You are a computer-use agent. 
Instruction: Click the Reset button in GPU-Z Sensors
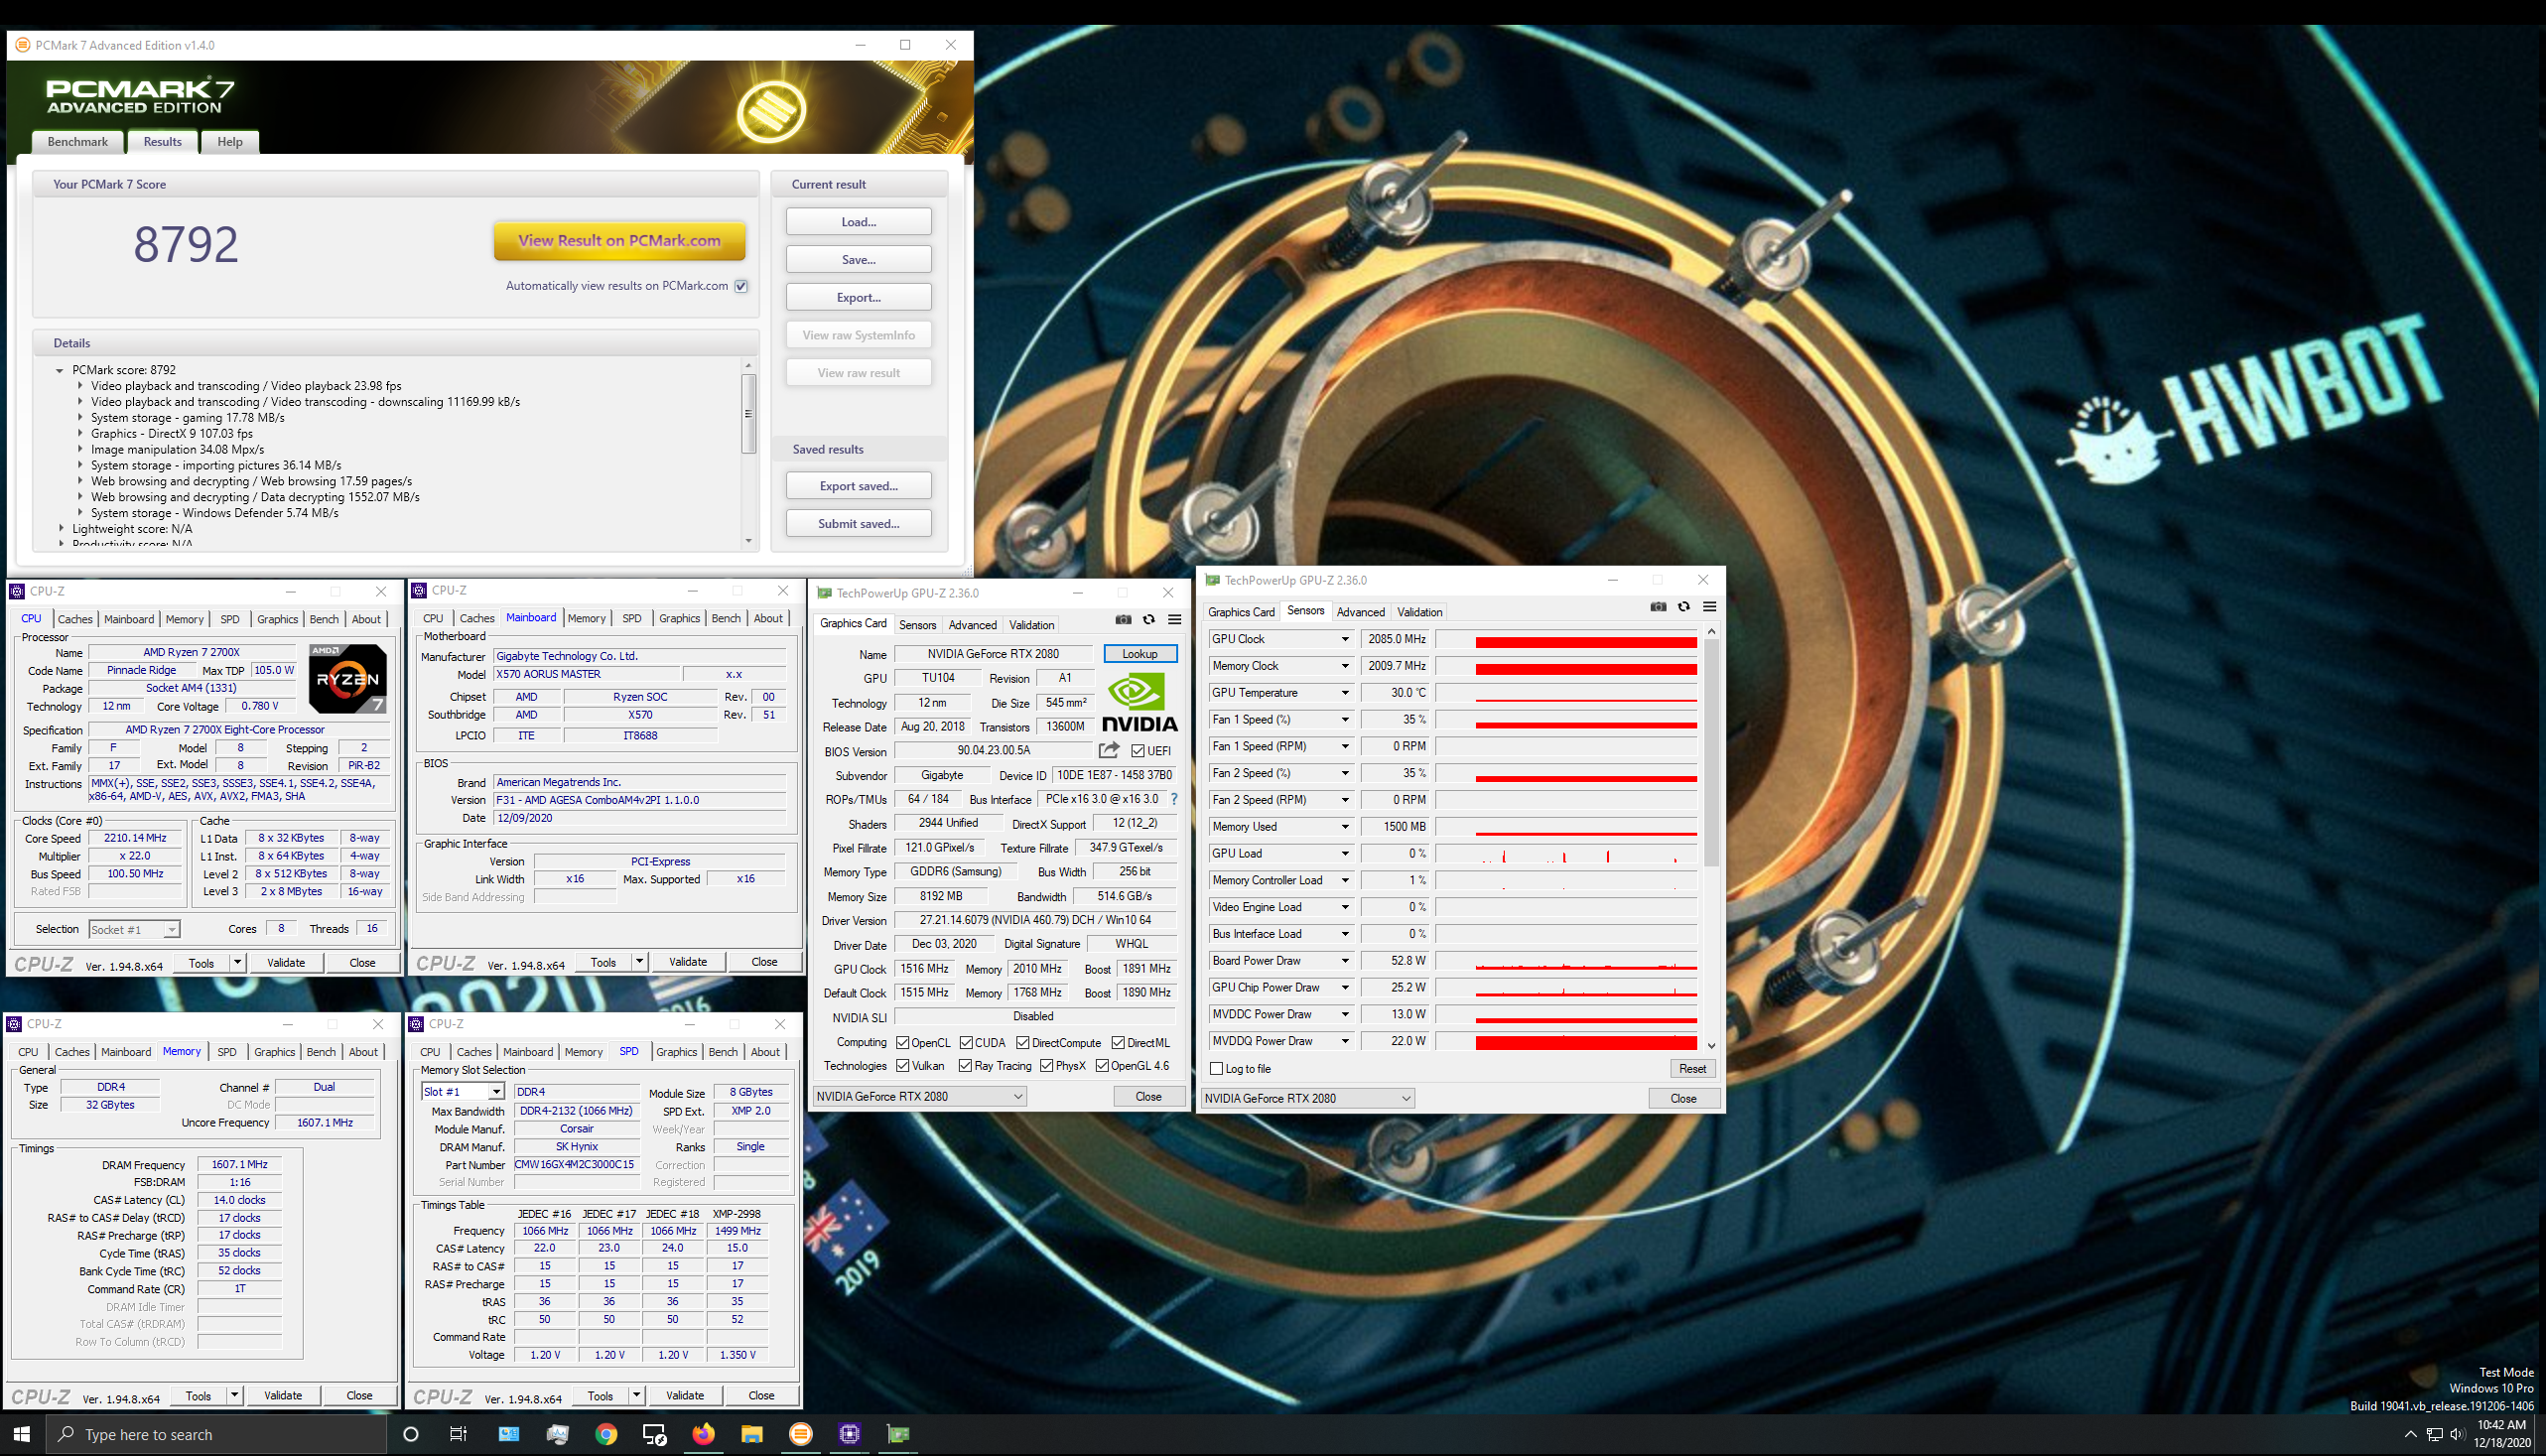(1692, 1069)
